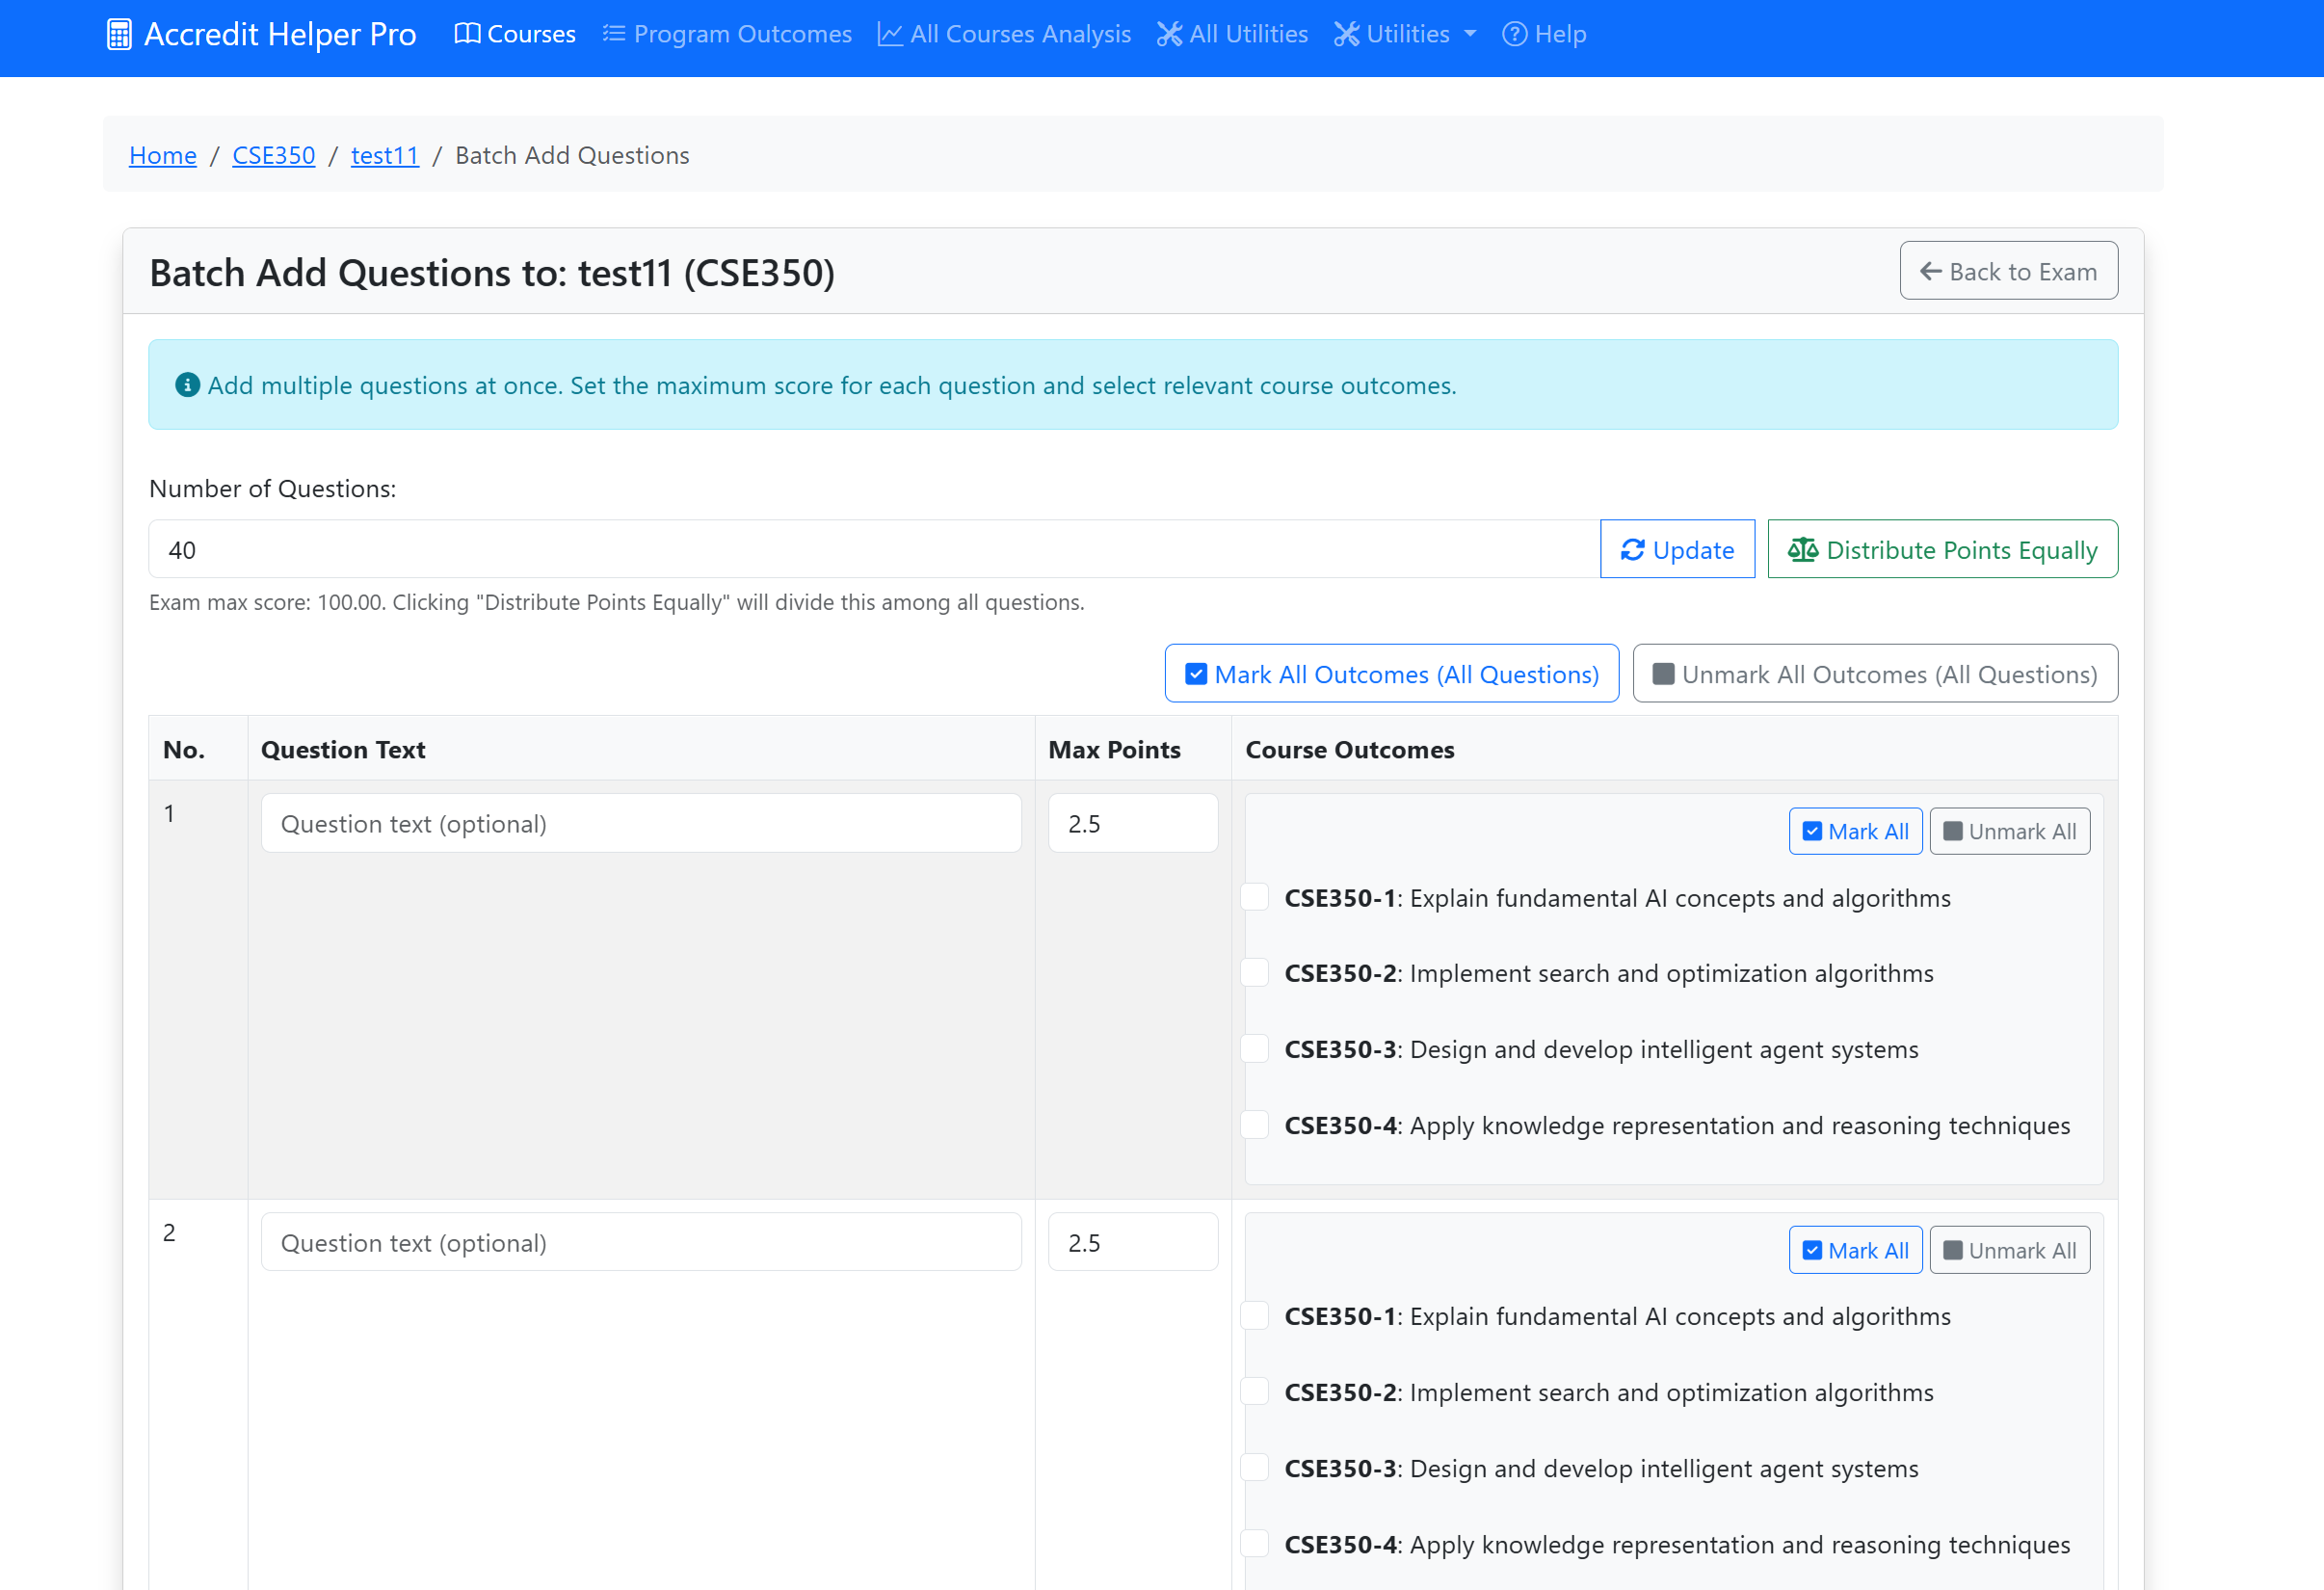The height and width of the screenshot is (1590, 2324).
Task: Check CSE350-1 outcome for question 1
Action: tap(1255, 897)
